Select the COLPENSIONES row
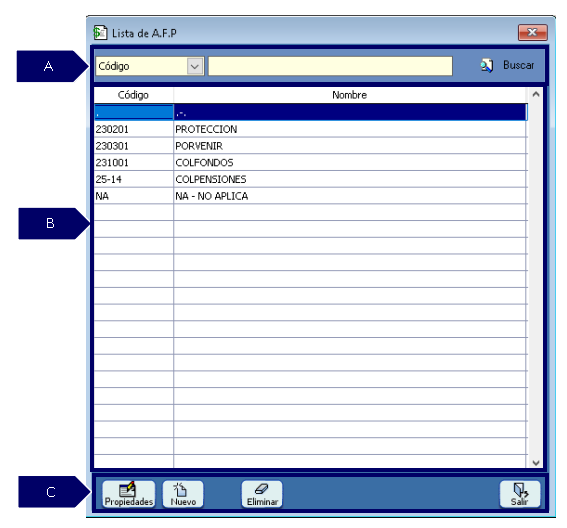 [311, 179]
